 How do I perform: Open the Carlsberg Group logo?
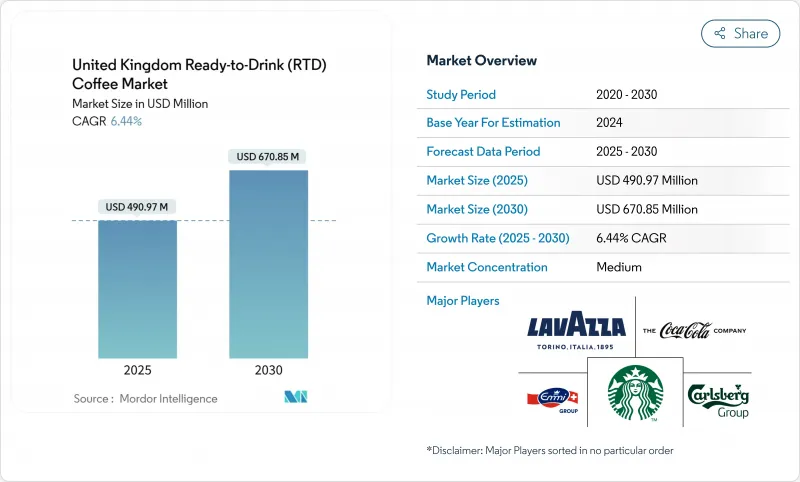point(718,400)
